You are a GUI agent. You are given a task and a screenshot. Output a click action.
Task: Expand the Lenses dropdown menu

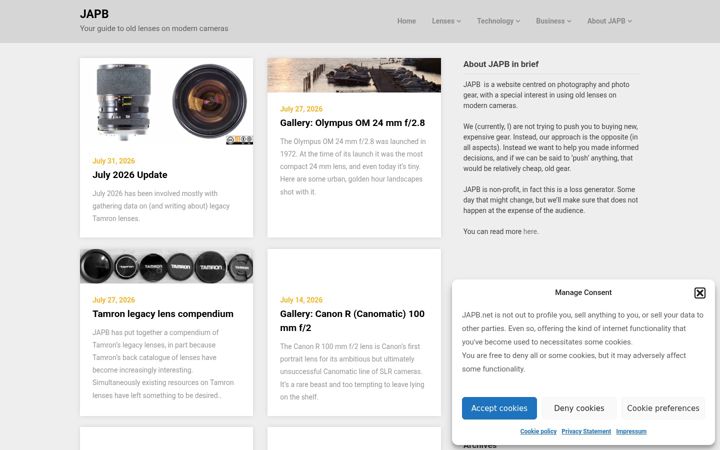click(x=446, y=21)
